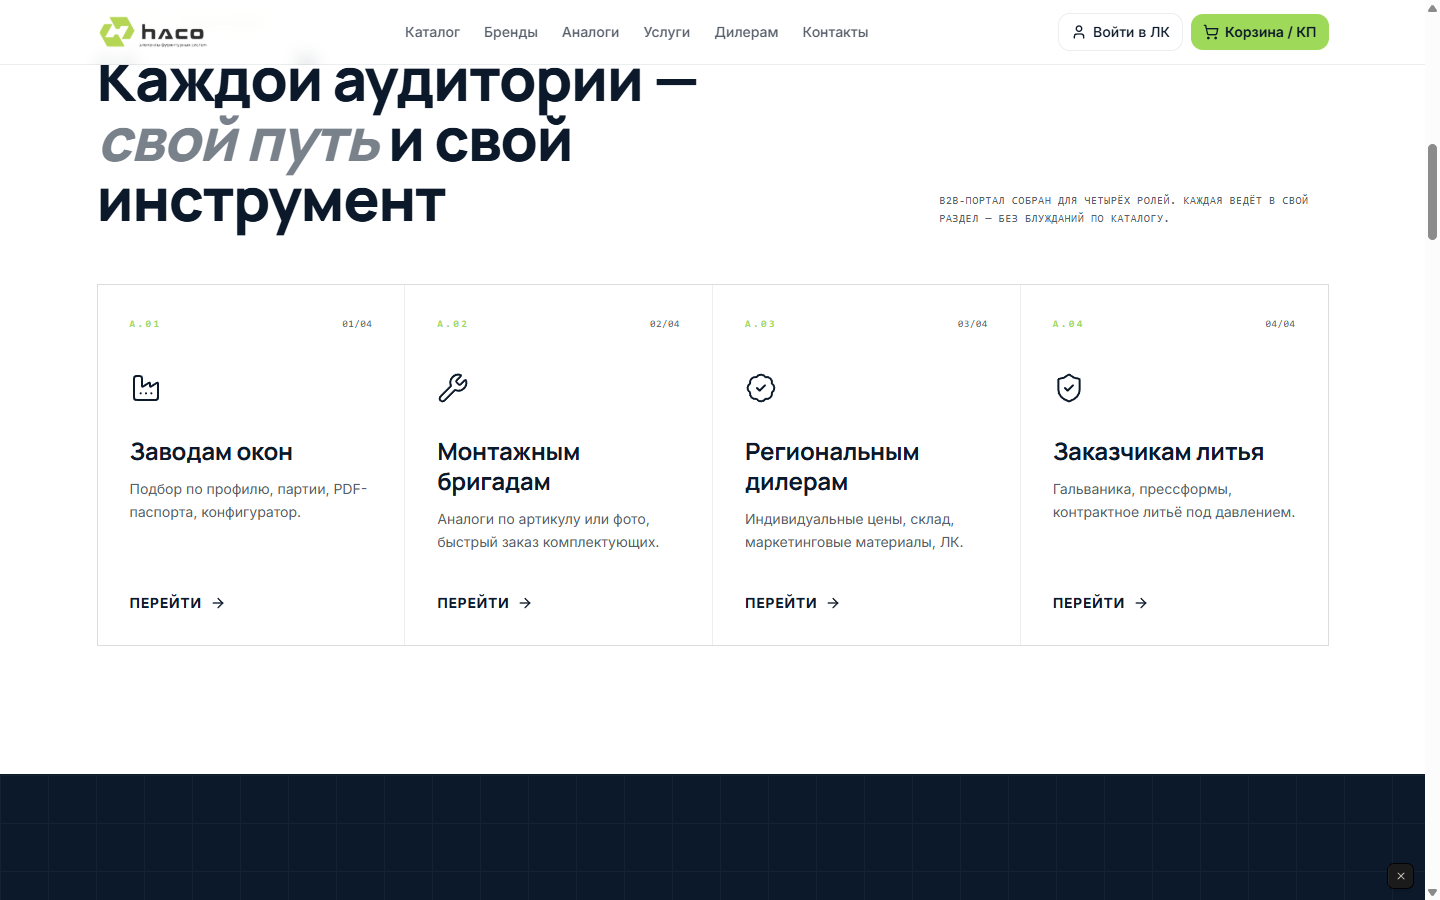Image resolution: width=1440 pixels, height=900 pixels.
Task: Click the A.03 card label
Action: point(760,324)
